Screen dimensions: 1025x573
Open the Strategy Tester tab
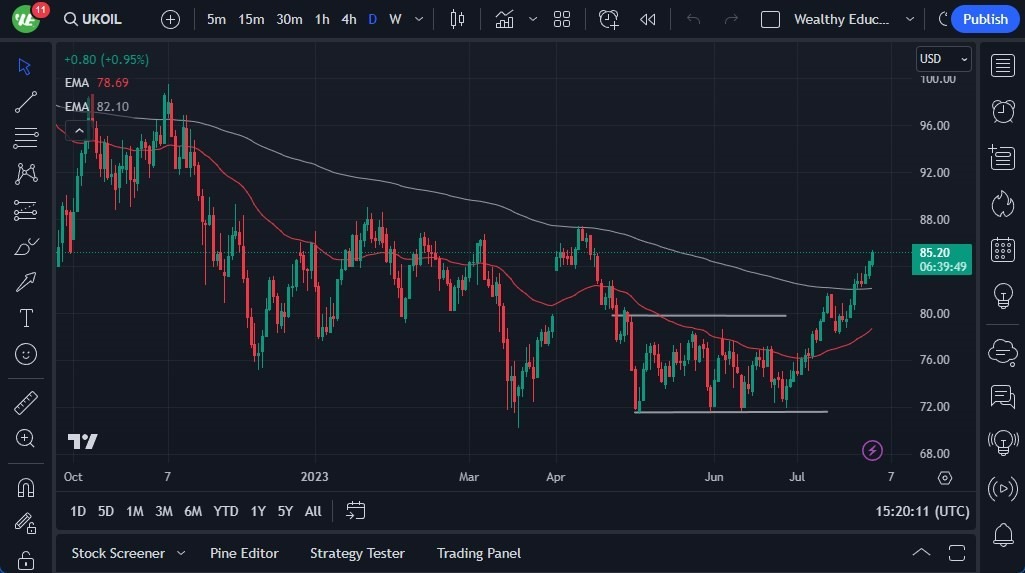click(x=357, y=553)
